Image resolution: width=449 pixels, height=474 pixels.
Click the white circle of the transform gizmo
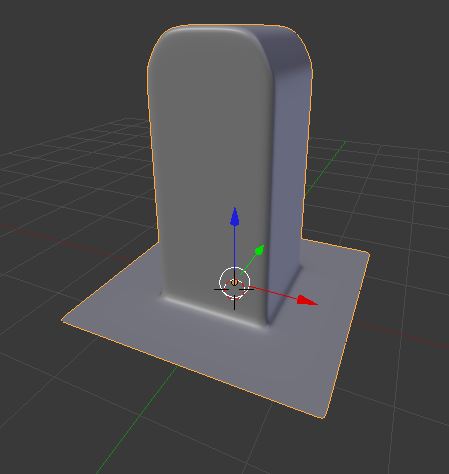click(x=234, y=281)
